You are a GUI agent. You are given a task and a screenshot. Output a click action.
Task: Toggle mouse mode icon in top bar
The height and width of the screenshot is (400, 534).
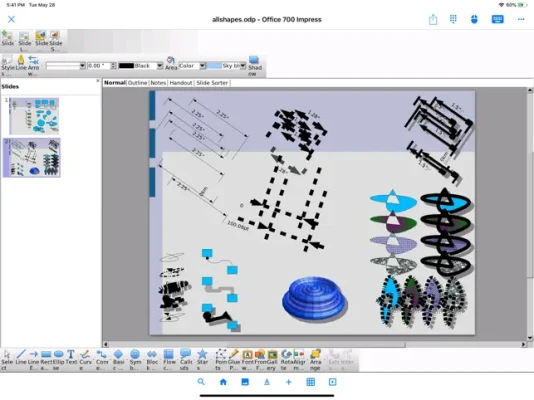[x=474, y=19]
